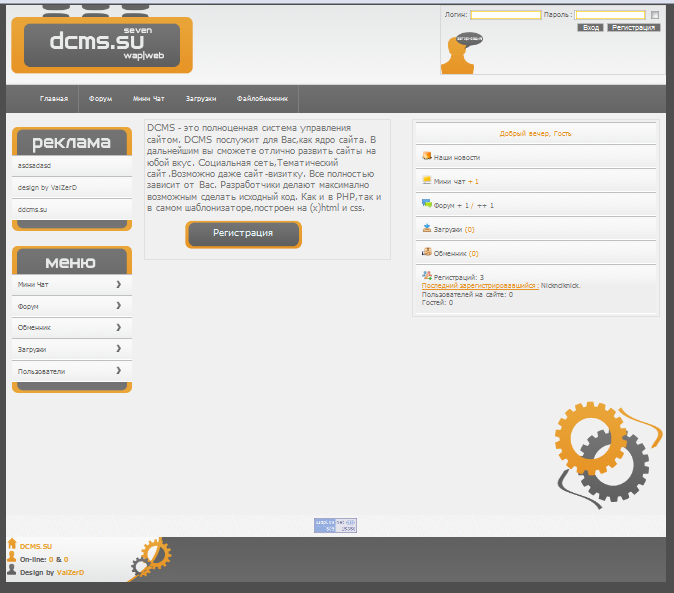Expand the Обменник arrow in the side menu
Screen dimensions: 674x593
119,327
